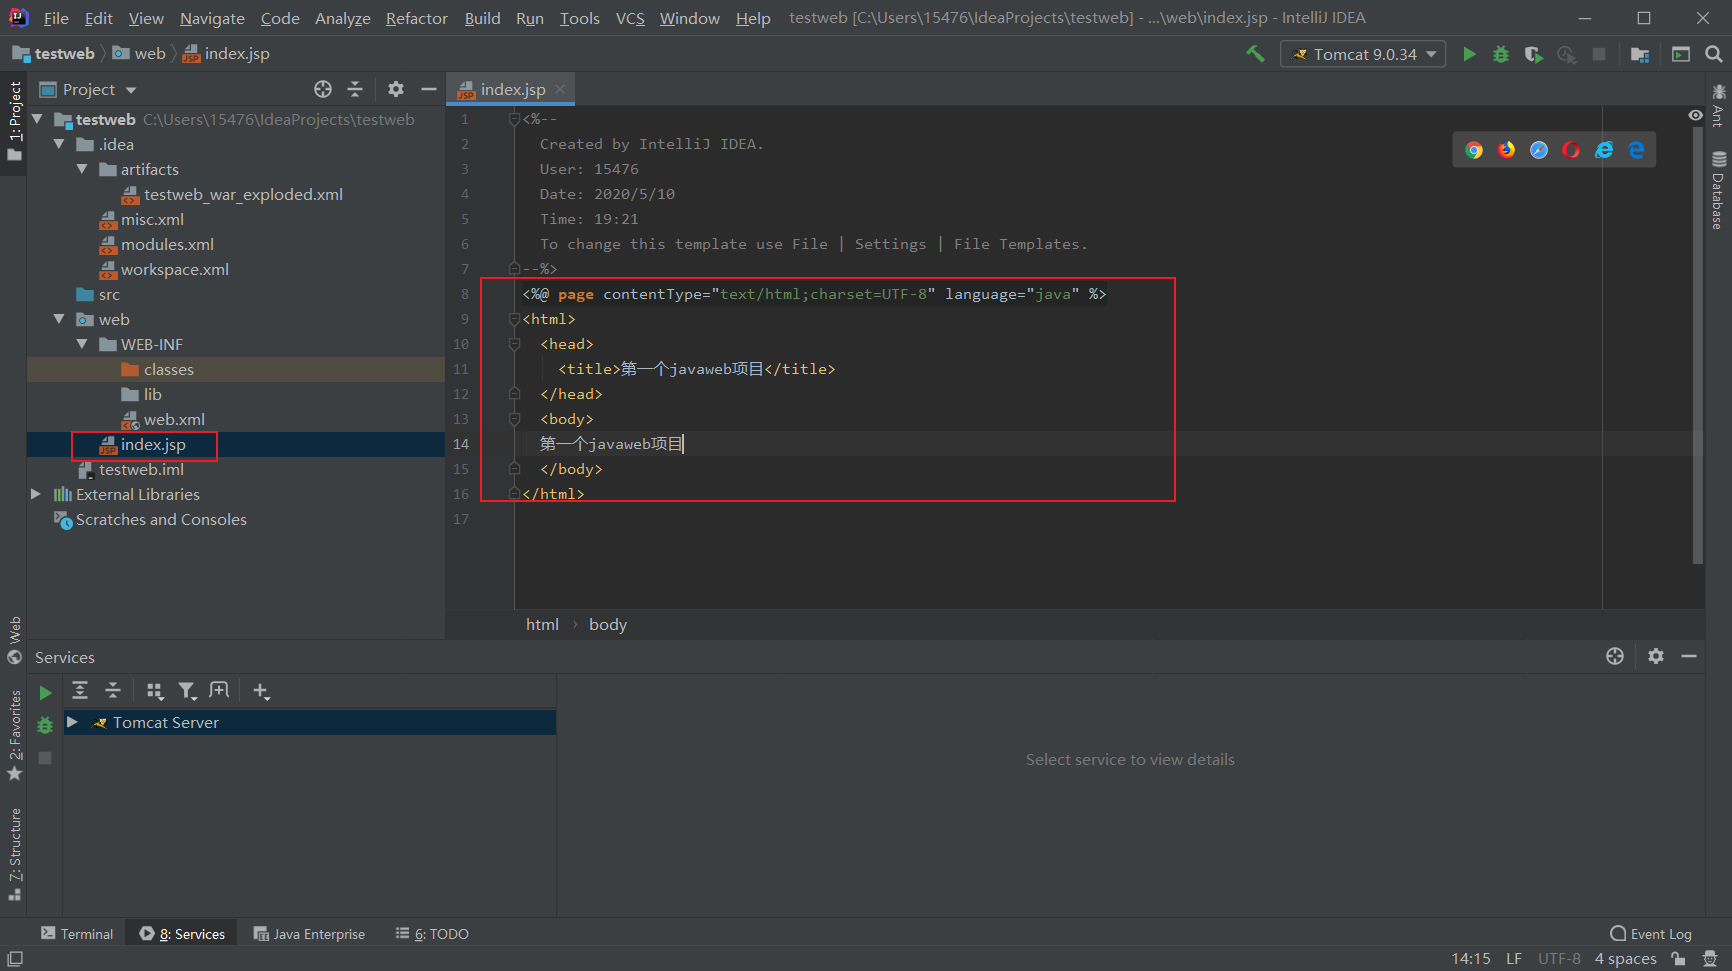Toggle the editor inspection eye icon
1732x971 pixels.
[x=1695, y=116]
